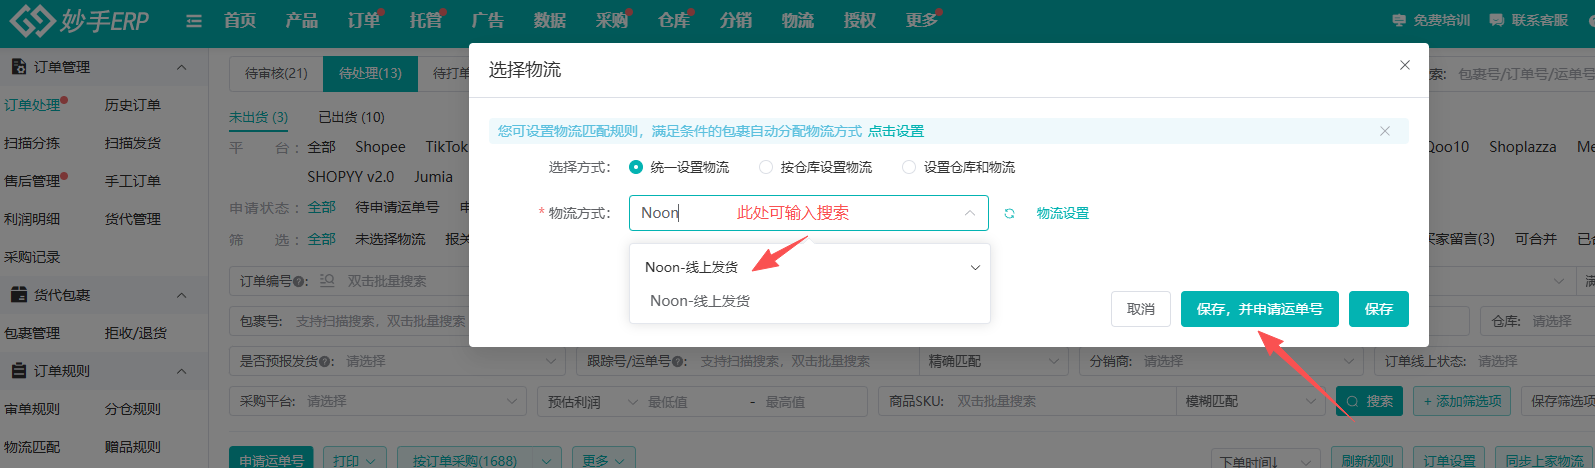Click the 订单管理 section icon
The image size is (1595, 468).
pyautogui.click(x=18, y=67)
